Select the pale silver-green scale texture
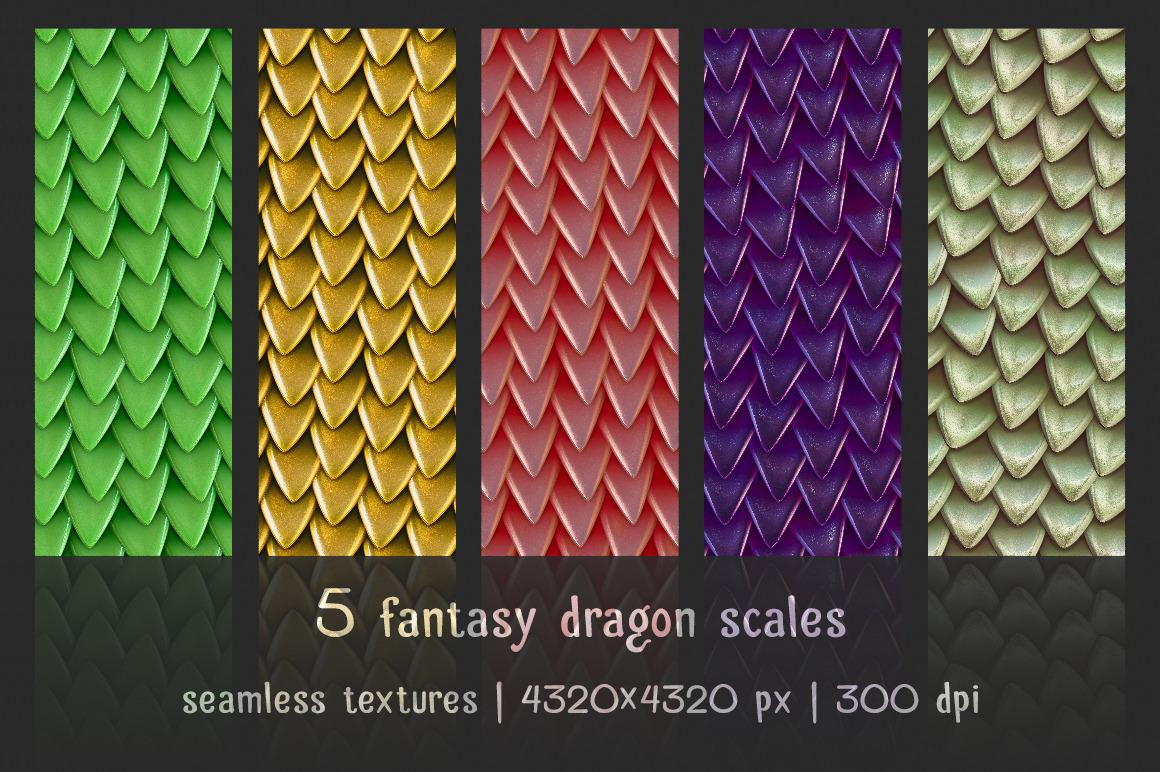The image size is (1160, 772). tap(1026, 292)
